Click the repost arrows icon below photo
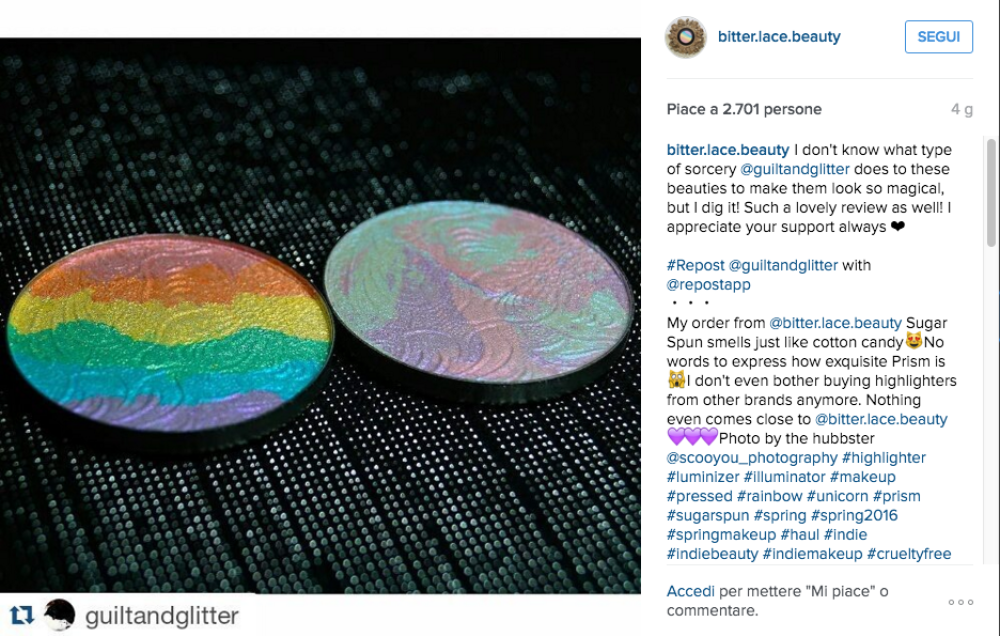1000x636 pixels. 22,615
